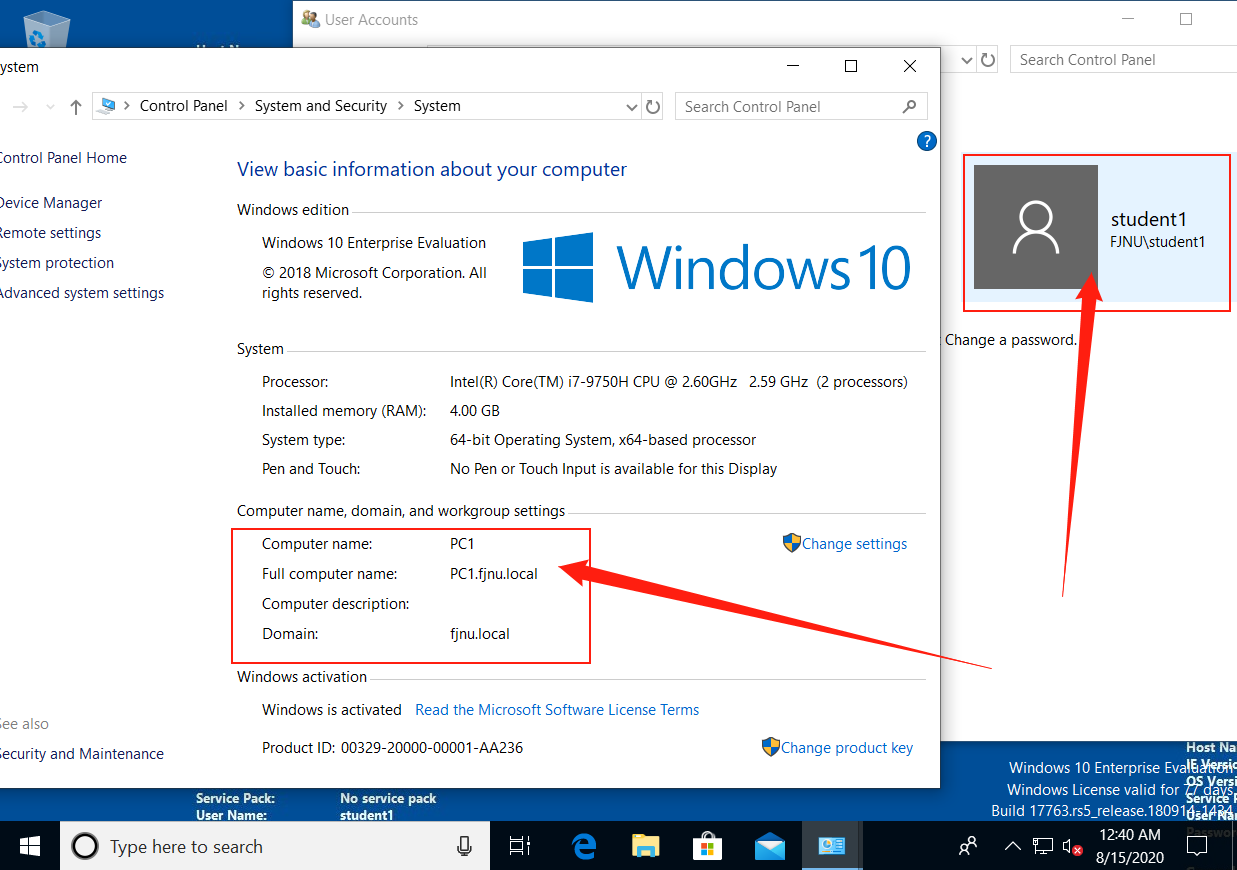Screen dimensions: 1237x870
Task: Click the System window address bar computer icon
Action: [x=107, y=106]
